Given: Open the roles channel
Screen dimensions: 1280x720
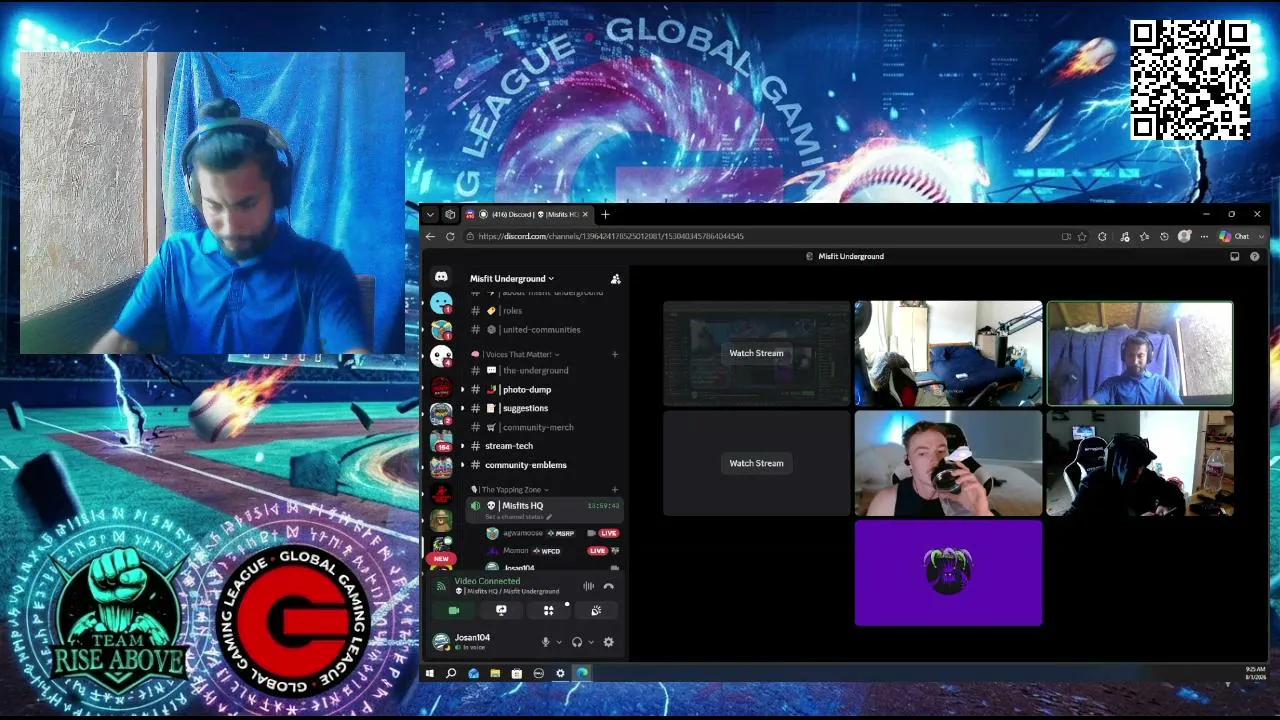Looking at the screenshot, I should coord(545,311).
